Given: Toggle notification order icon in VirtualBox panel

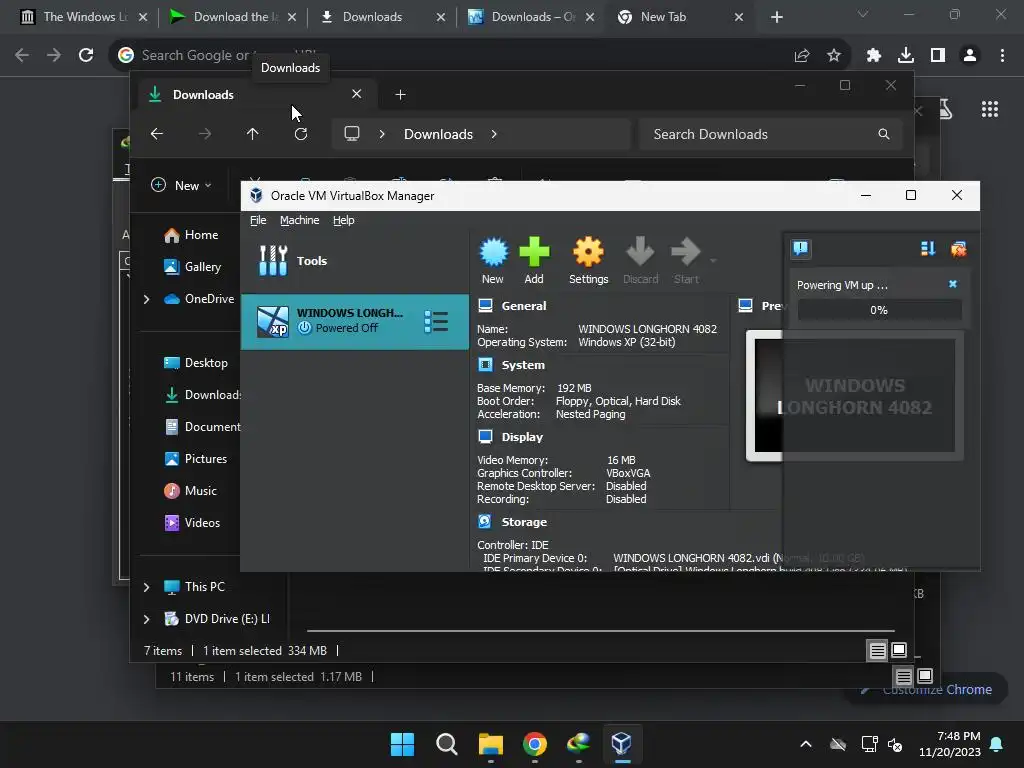Looking at the screenshot, I should click(x=928, y=248).
